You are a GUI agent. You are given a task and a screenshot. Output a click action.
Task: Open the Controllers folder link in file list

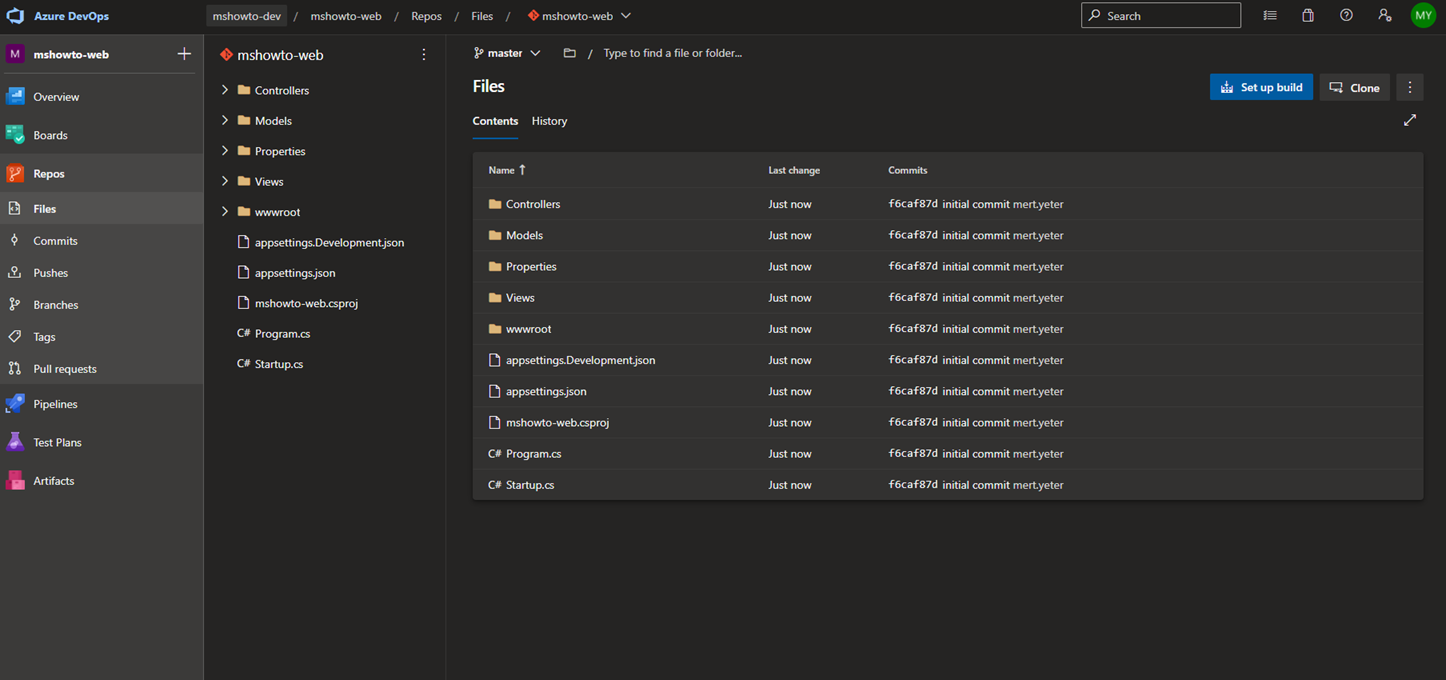coord(533,204)
